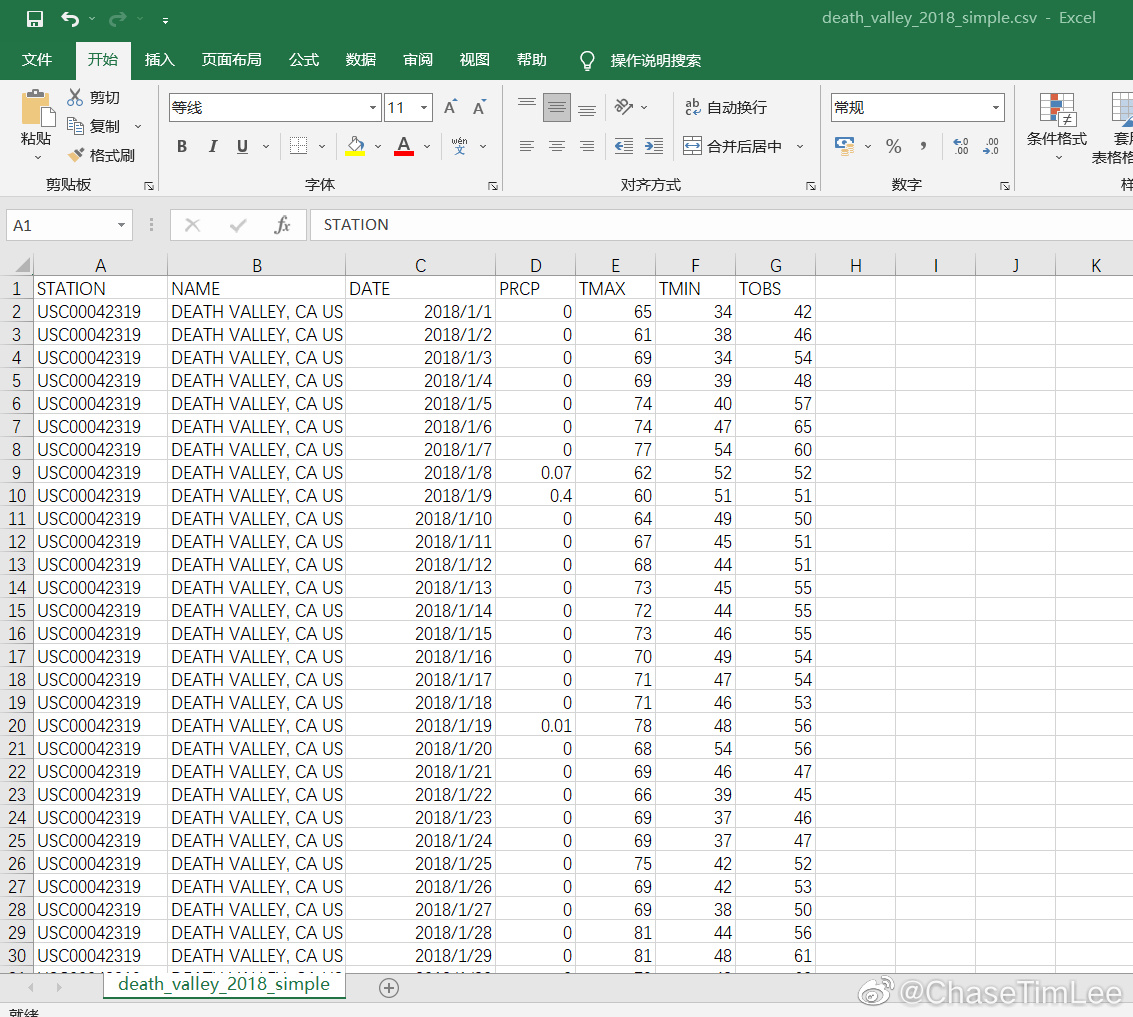This screenshot has height=1017, width=1133.
Task: Click the cell borders icon
Action: 298,146
